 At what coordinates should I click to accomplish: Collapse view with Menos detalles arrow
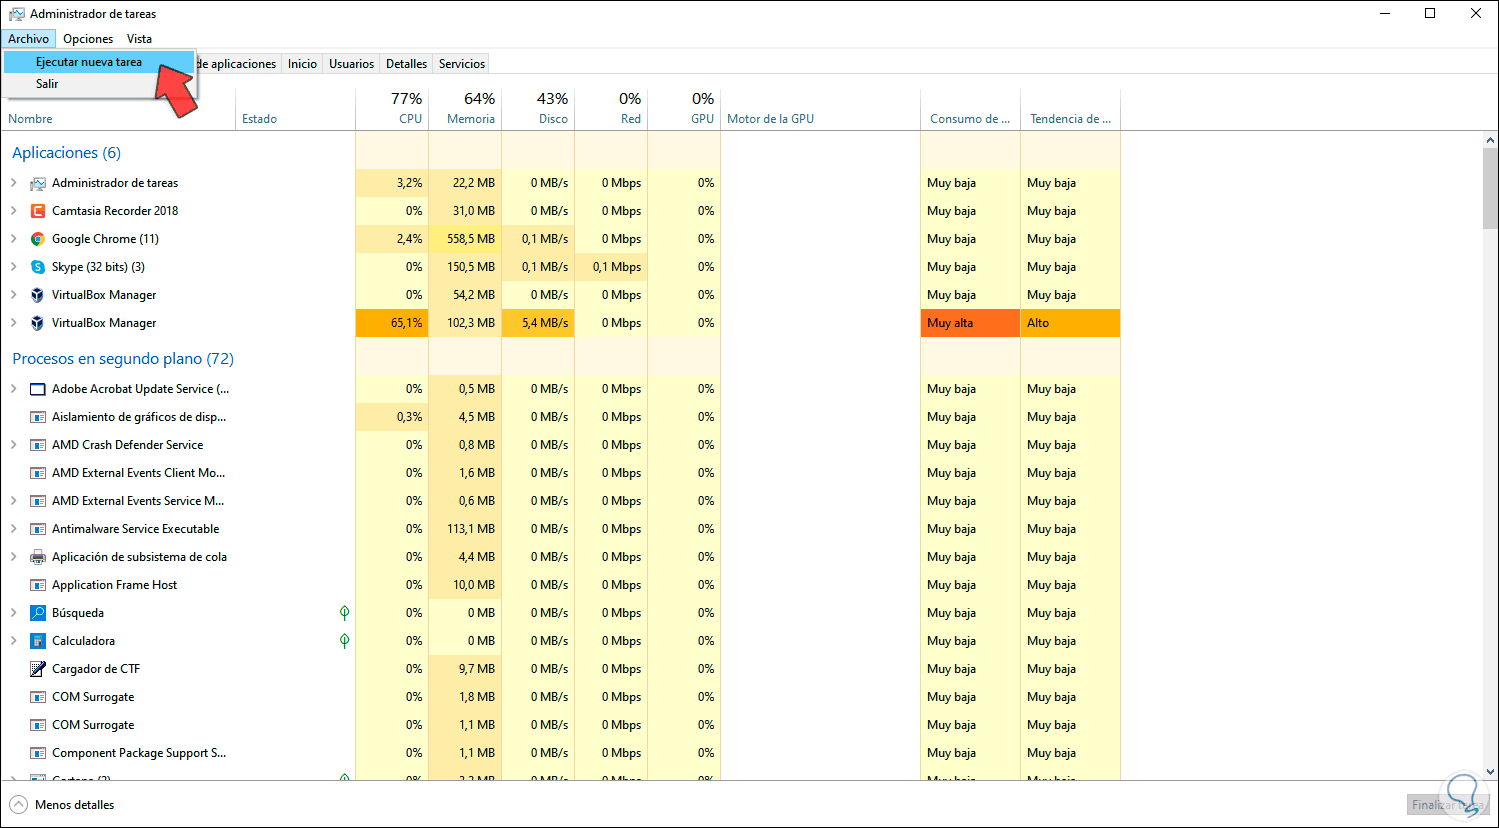18,805
